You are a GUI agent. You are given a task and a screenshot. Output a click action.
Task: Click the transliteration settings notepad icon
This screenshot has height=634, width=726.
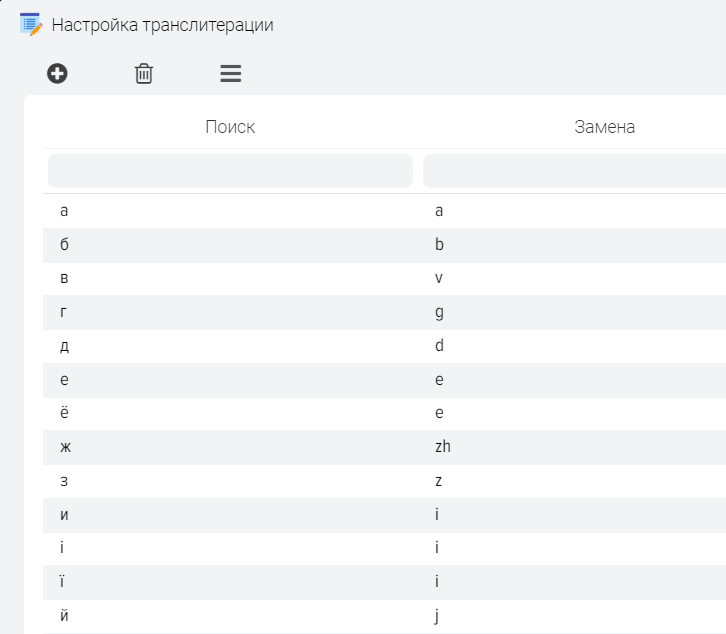30,25
